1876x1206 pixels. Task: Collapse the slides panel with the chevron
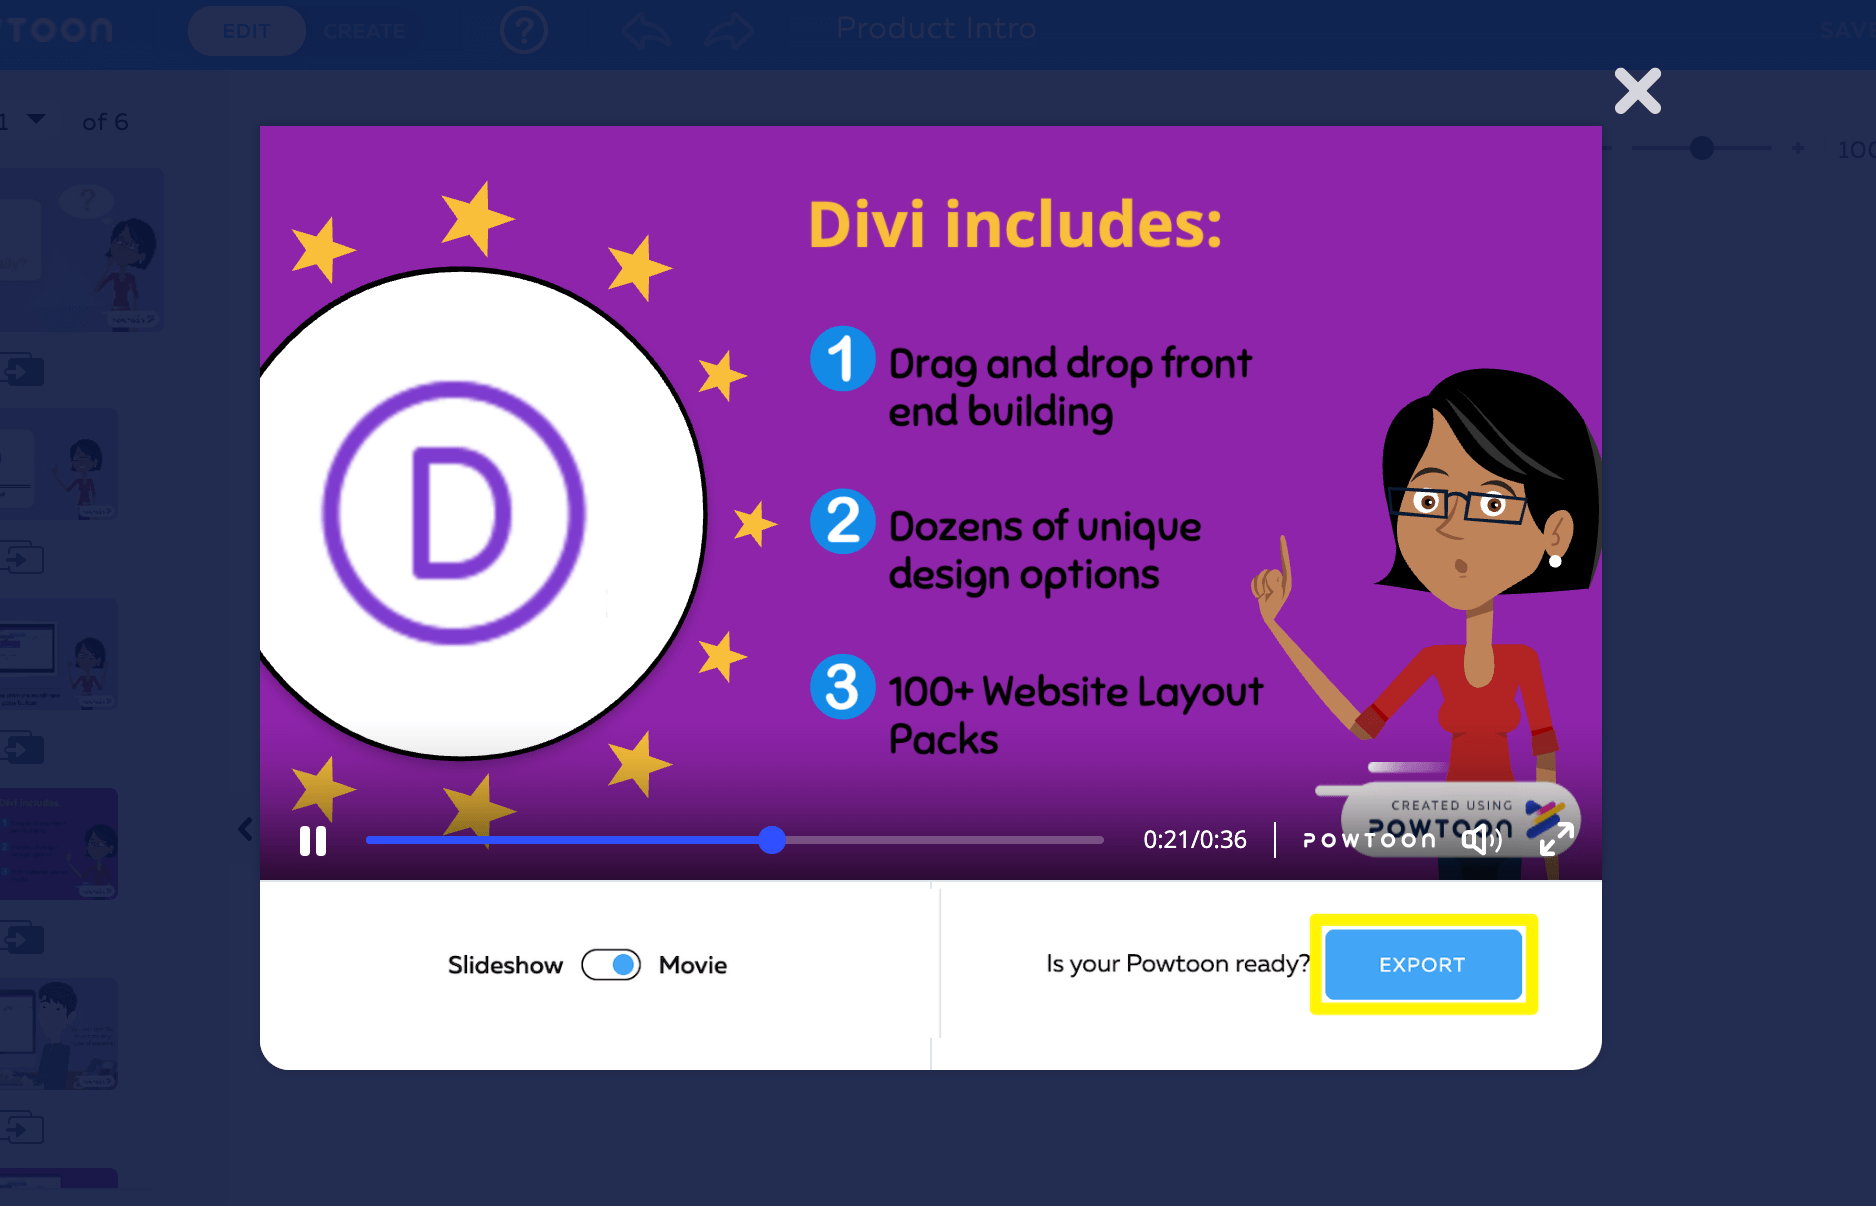[x=246, y=829]
